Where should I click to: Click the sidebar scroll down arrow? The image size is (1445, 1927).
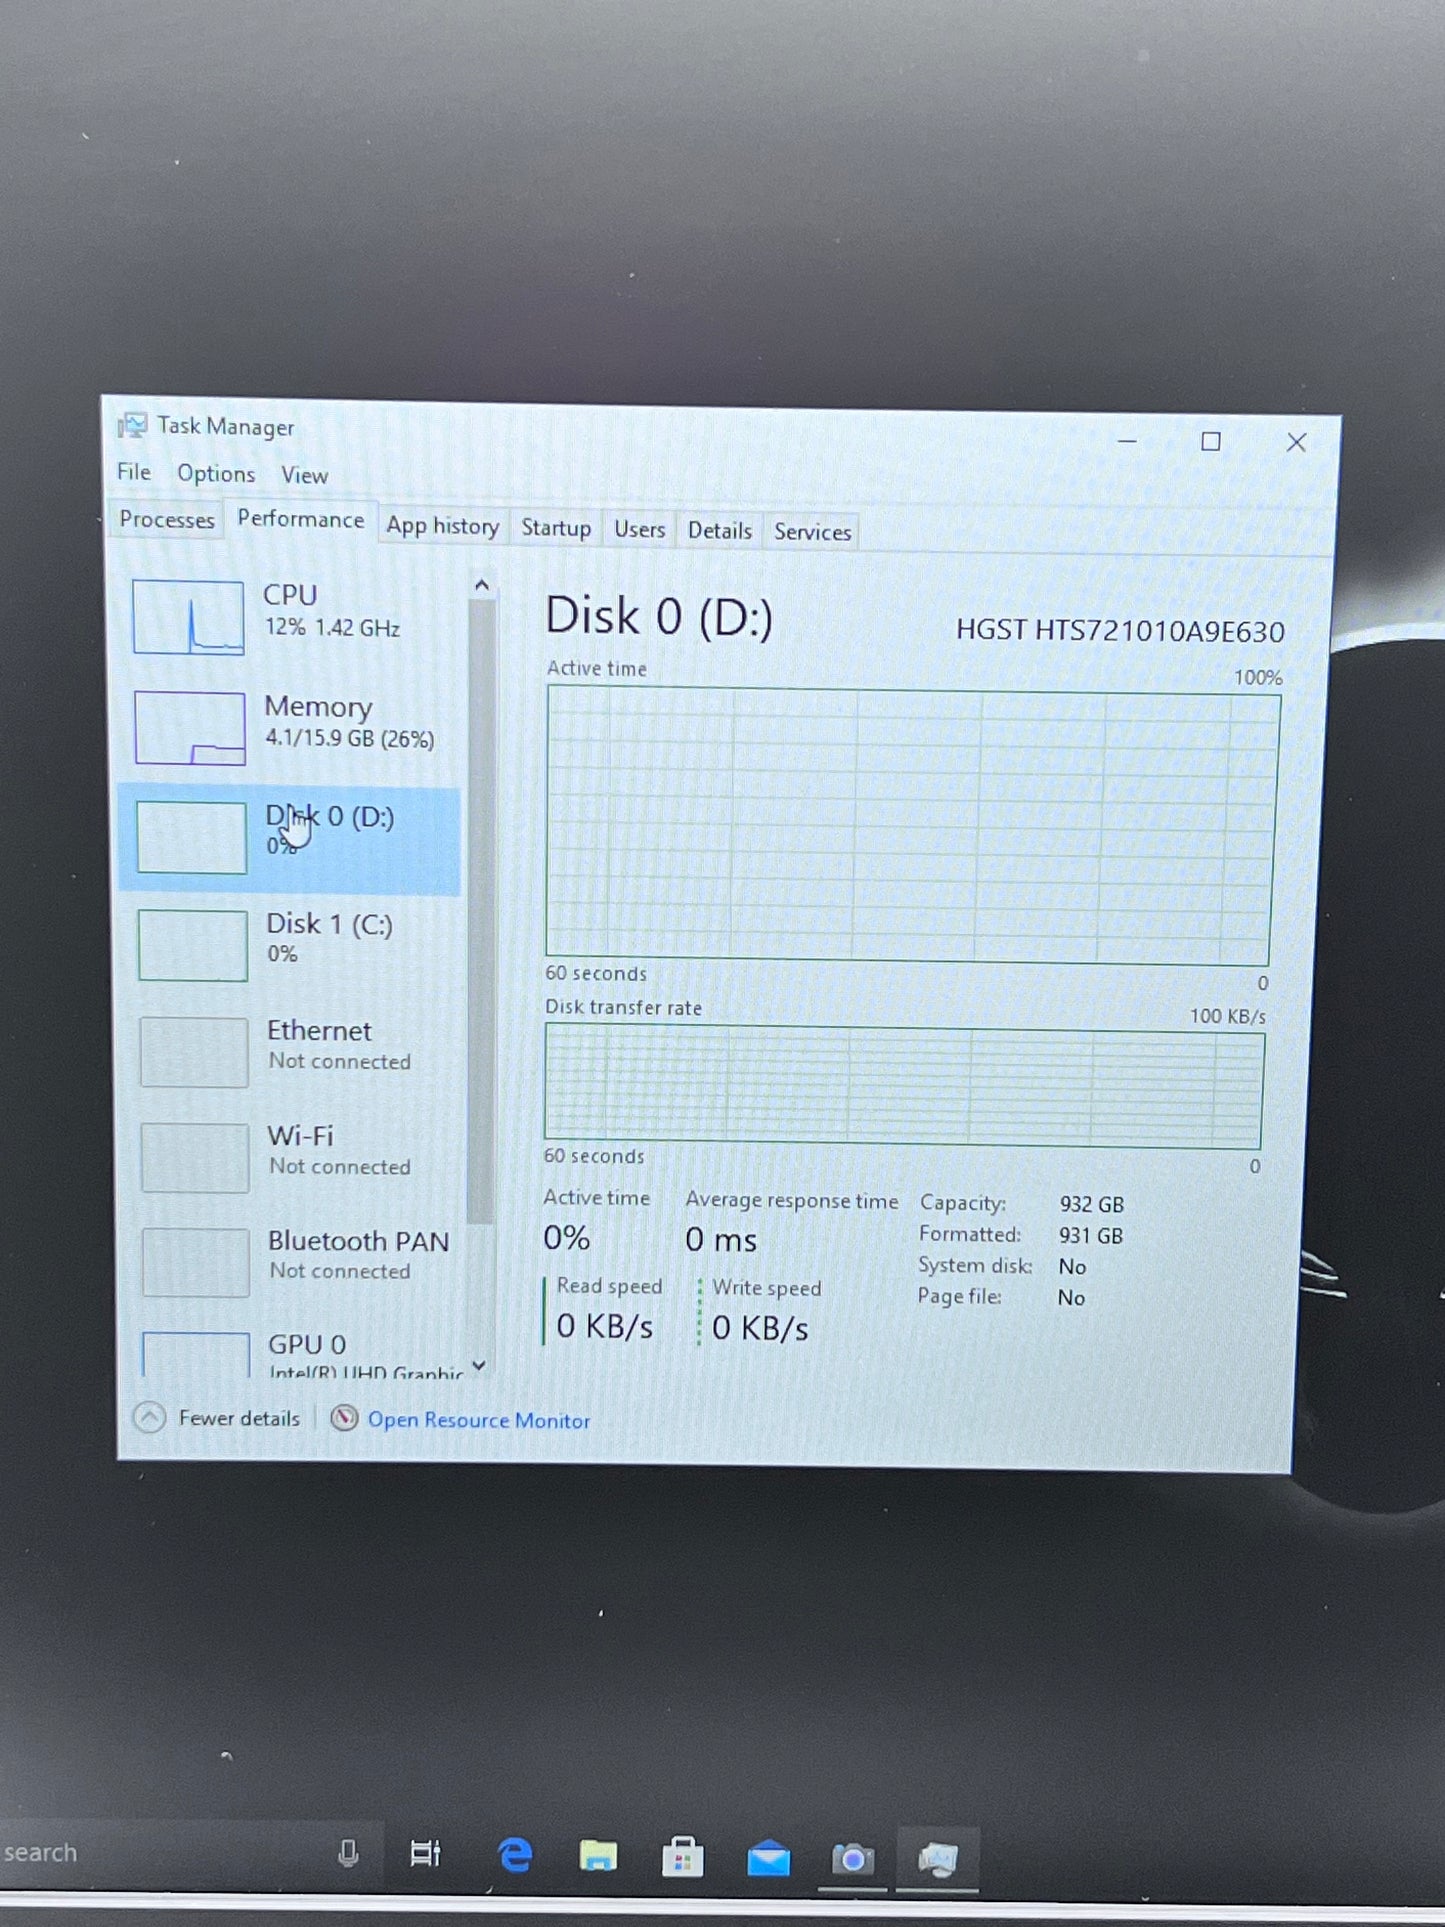click(x=480, y=1366)
